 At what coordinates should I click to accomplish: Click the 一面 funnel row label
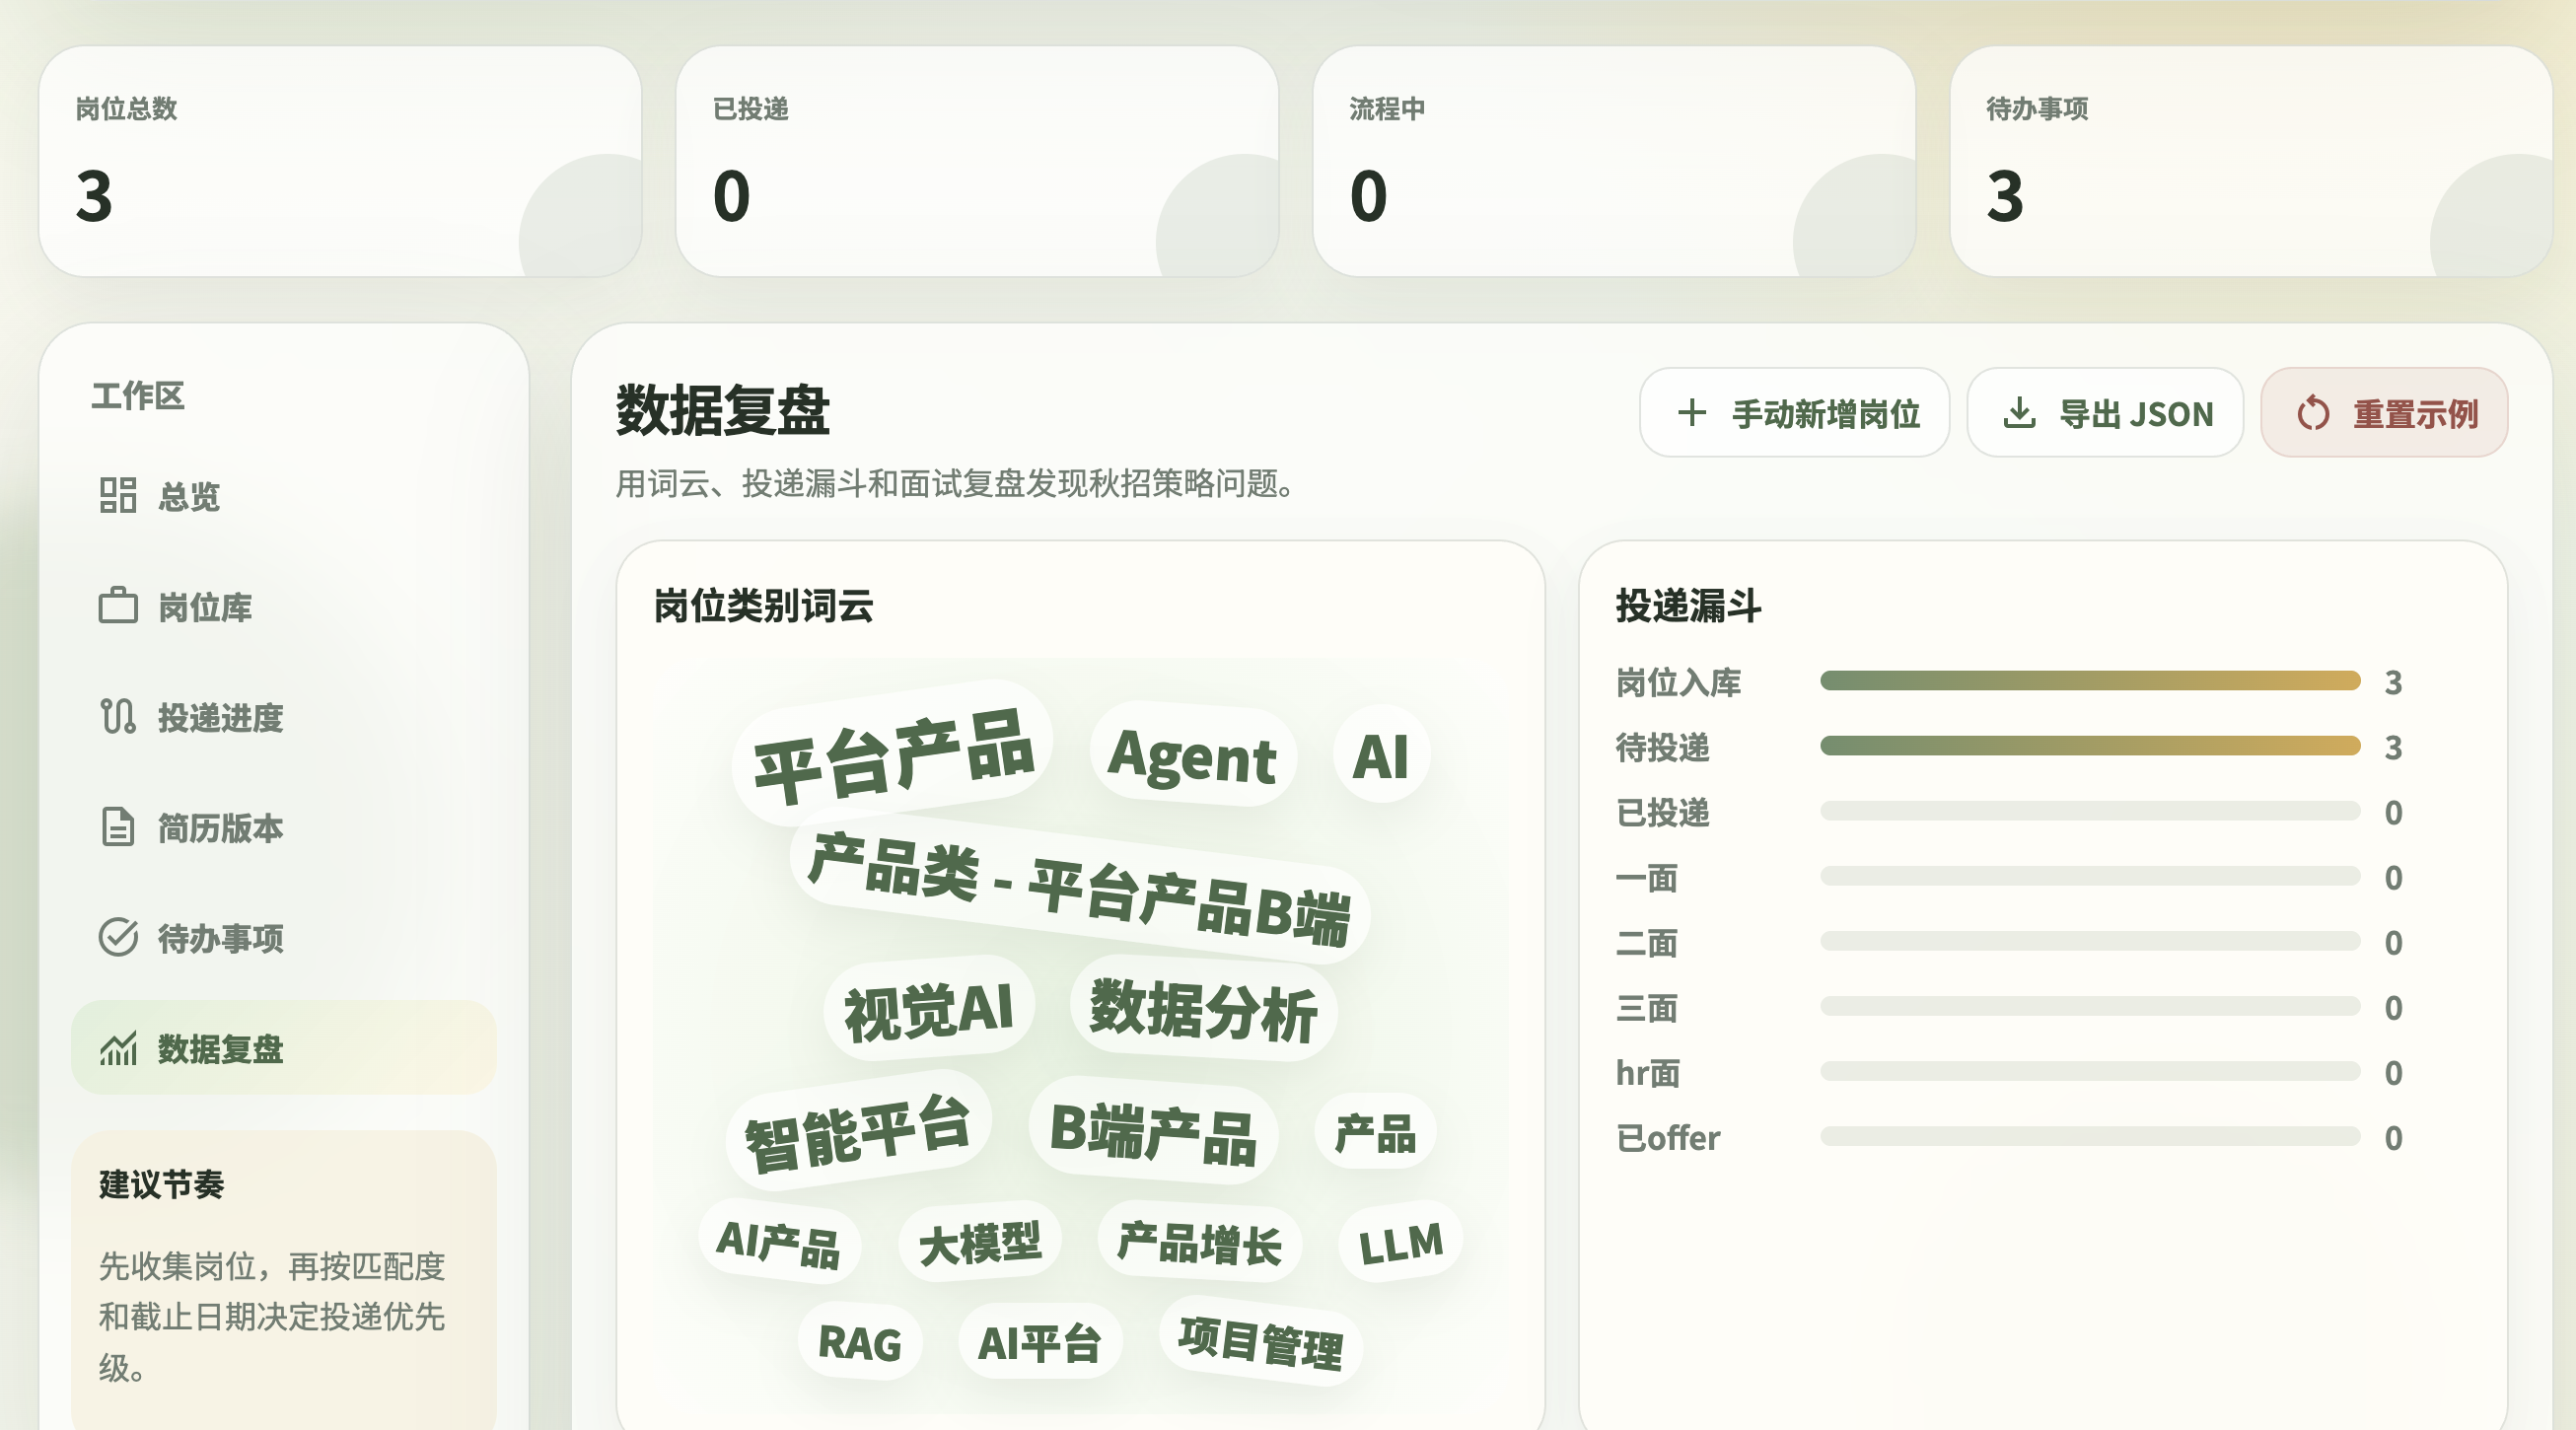[1647, 877]
